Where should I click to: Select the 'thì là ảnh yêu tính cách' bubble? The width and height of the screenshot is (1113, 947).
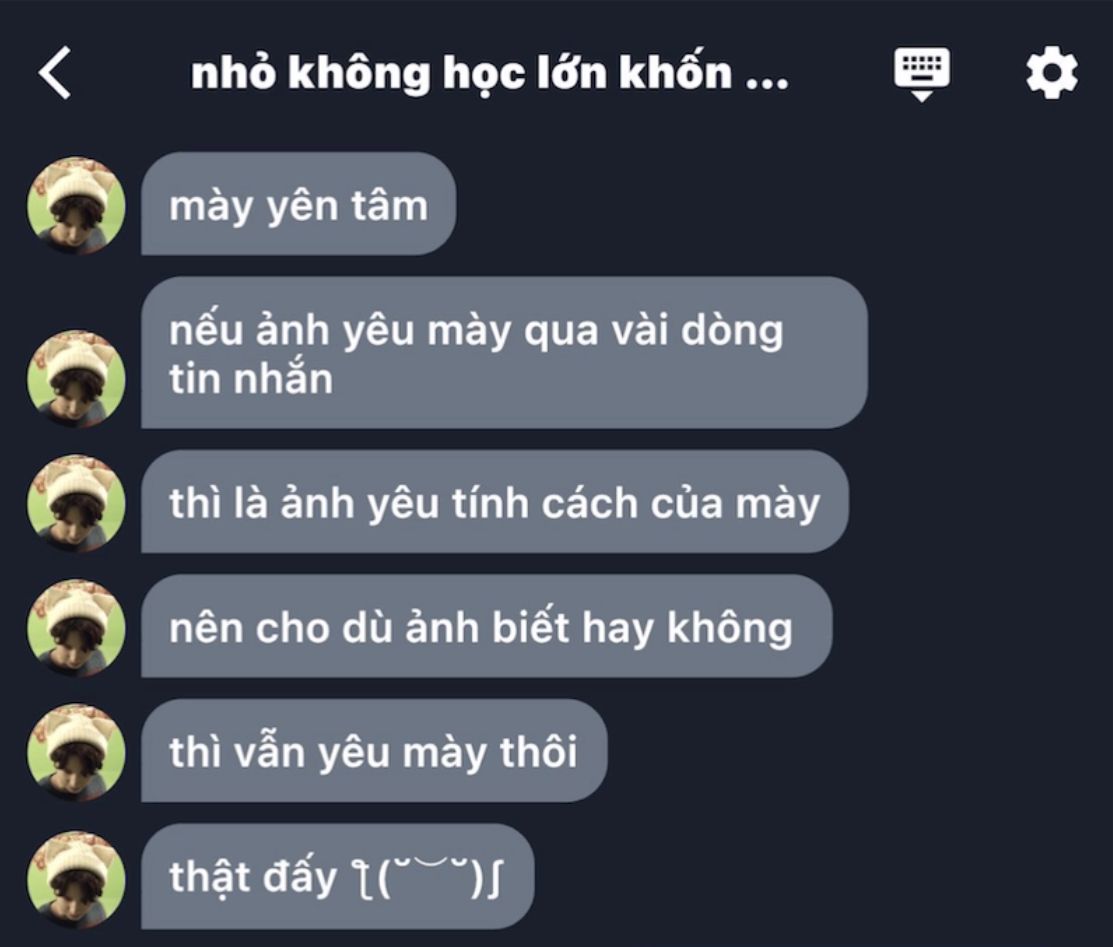pos(495,501)
